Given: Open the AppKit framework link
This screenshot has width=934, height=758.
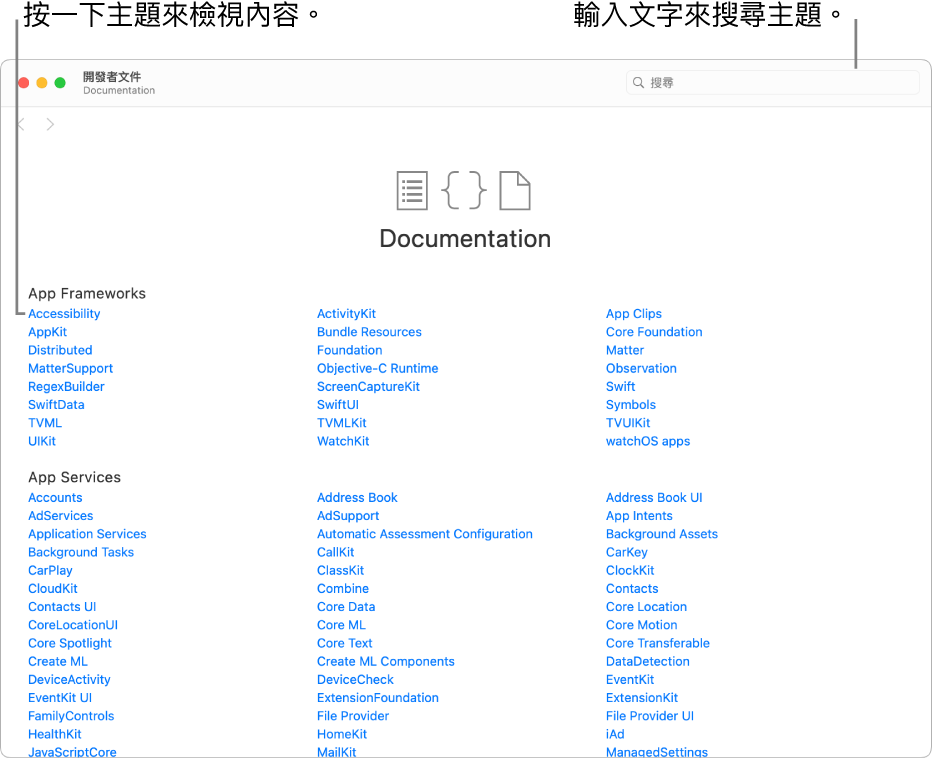Looking at the screenshot, I should (48, 332).
